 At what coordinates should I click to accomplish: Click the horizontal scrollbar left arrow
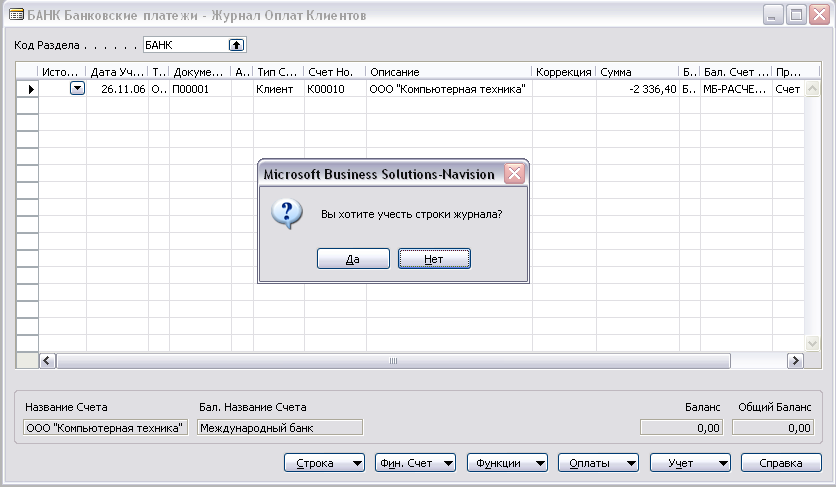click(47, 361)
